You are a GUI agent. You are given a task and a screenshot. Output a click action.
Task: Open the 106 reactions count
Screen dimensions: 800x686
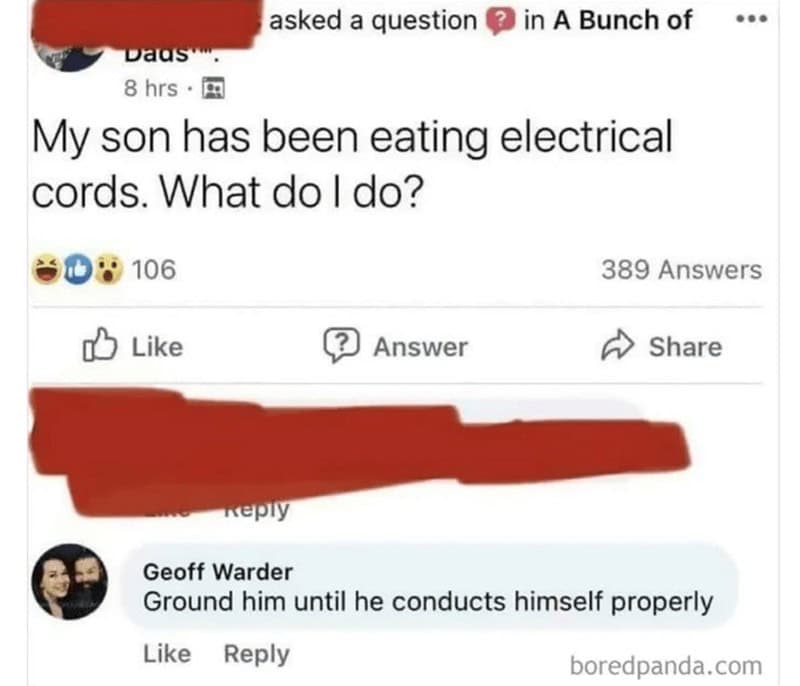(153, 269)
